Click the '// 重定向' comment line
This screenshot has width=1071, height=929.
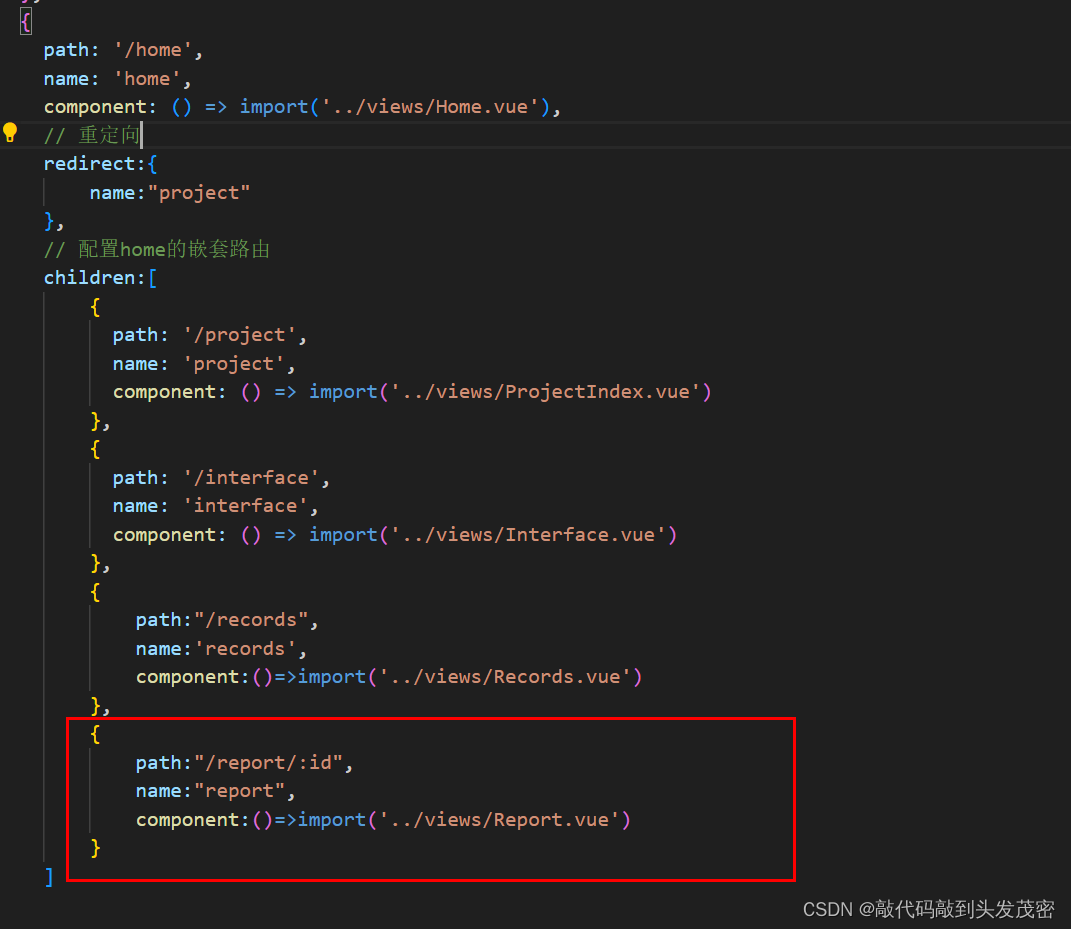[x=92, y=135]
